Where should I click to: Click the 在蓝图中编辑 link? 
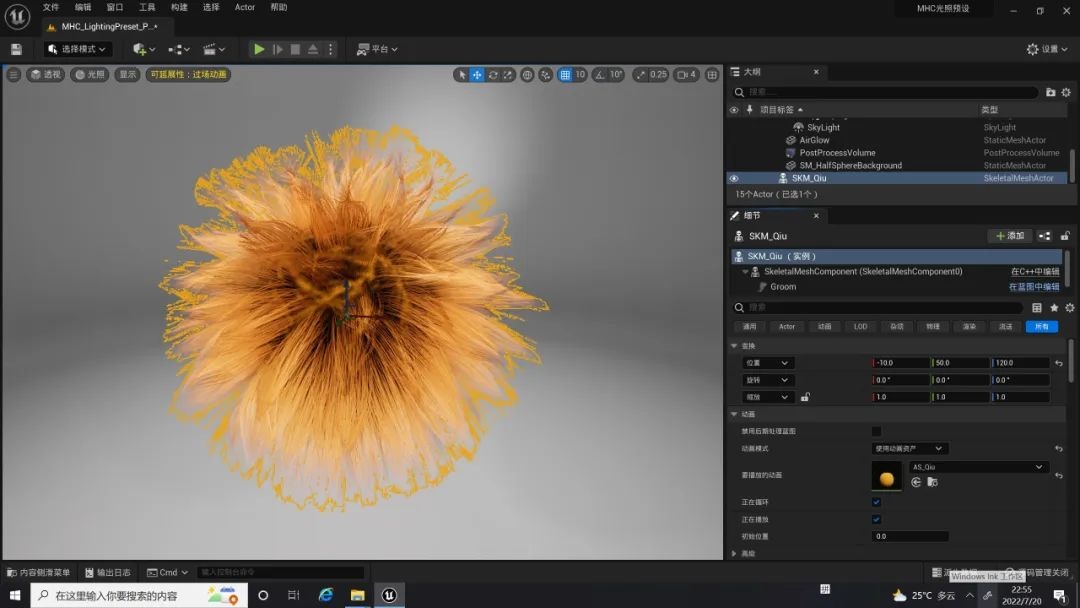[1033, 287]
